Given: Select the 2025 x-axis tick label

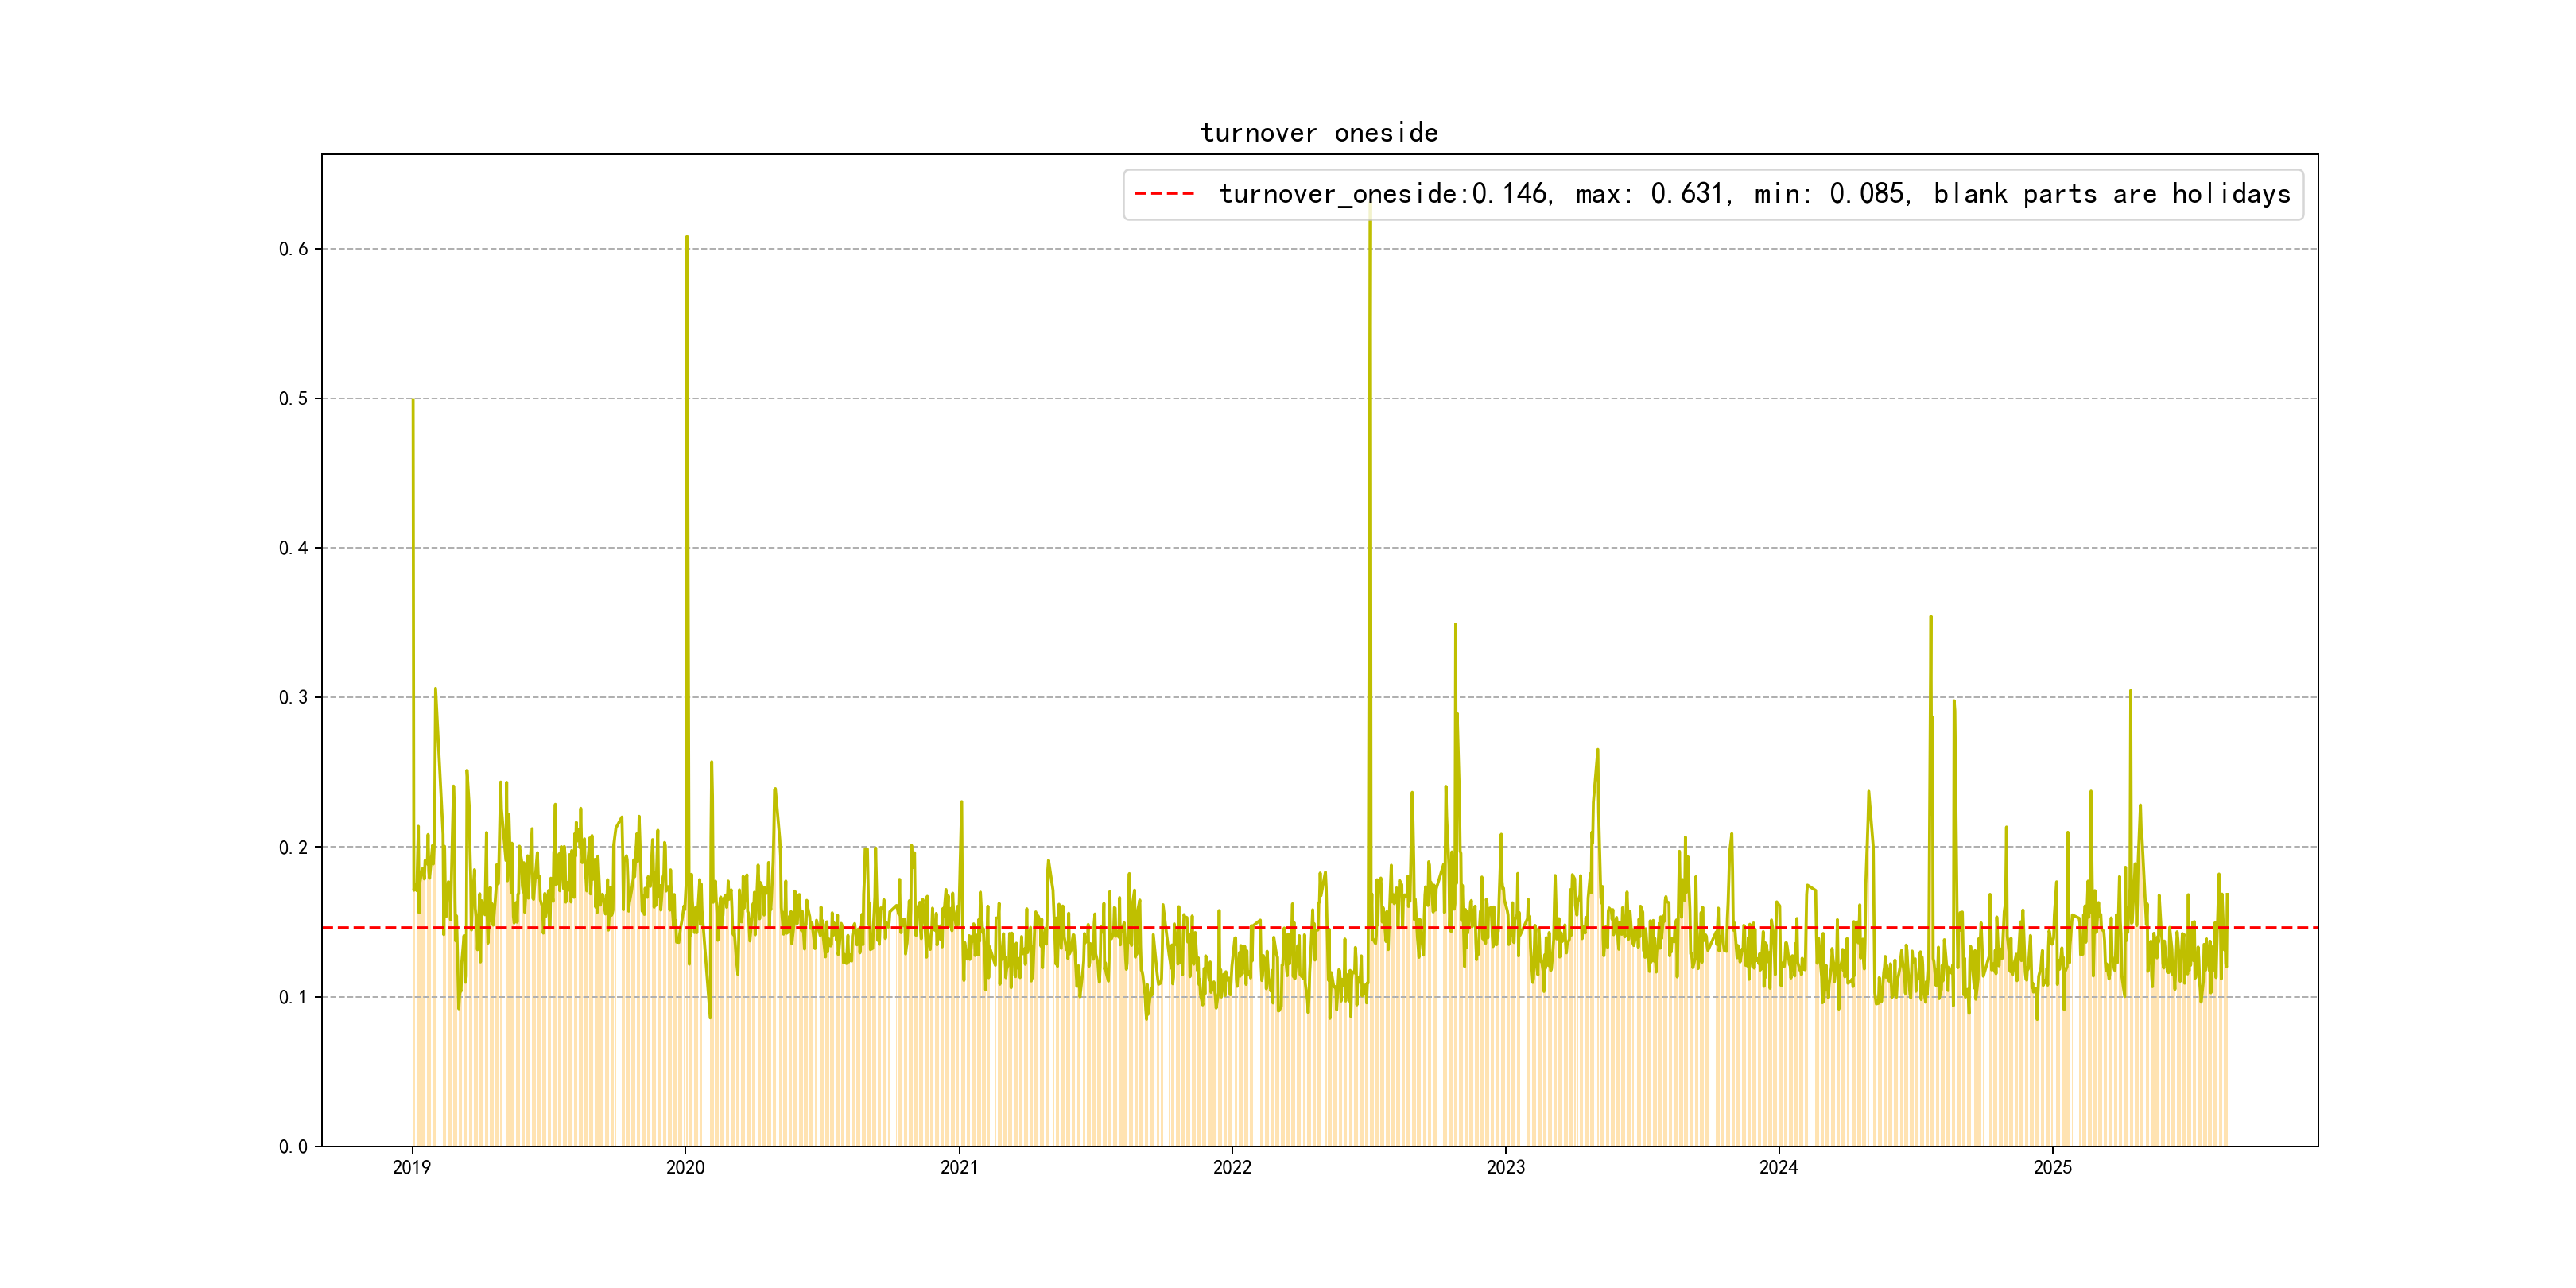Looking at the screenshot, I should click(x=2052, y=1167).
